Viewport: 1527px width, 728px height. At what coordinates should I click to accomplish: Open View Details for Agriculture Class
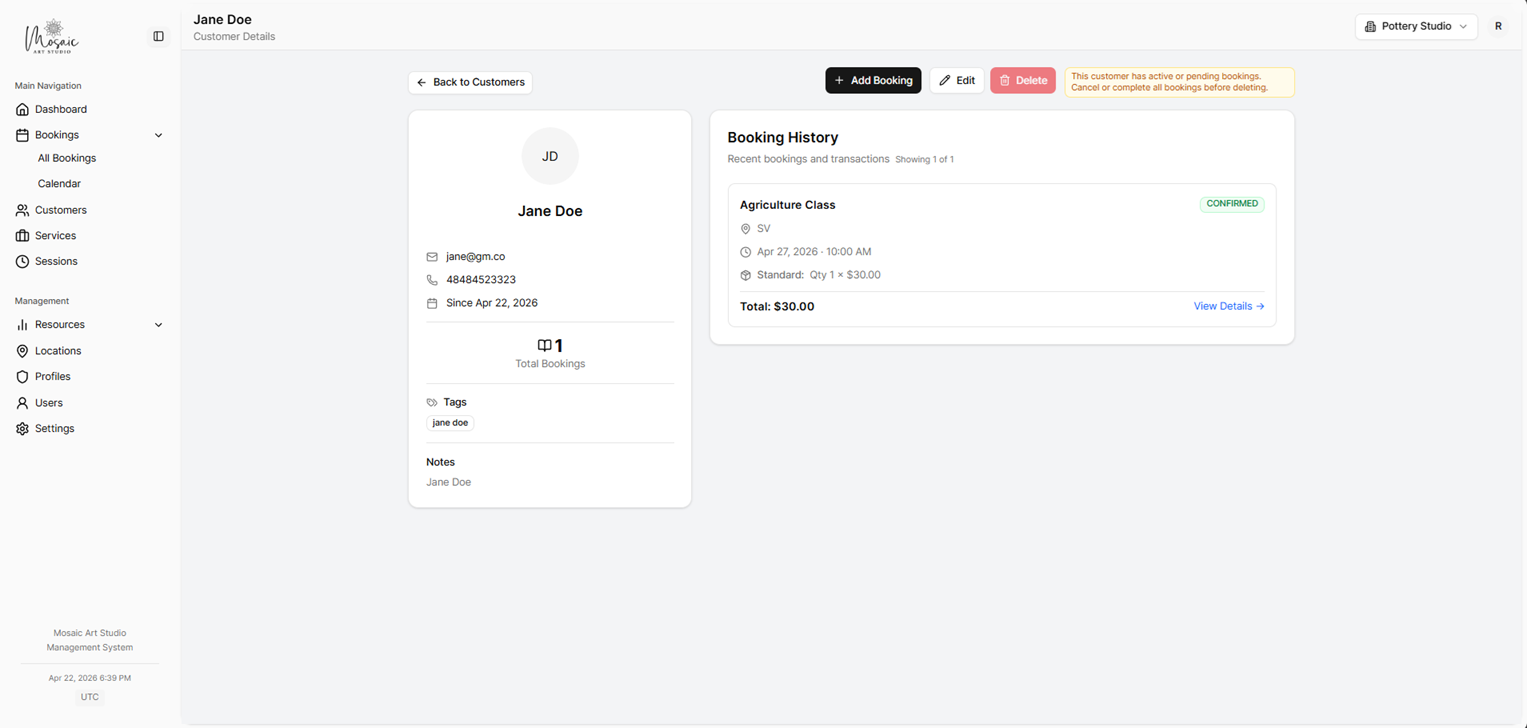coord(1228,305)
